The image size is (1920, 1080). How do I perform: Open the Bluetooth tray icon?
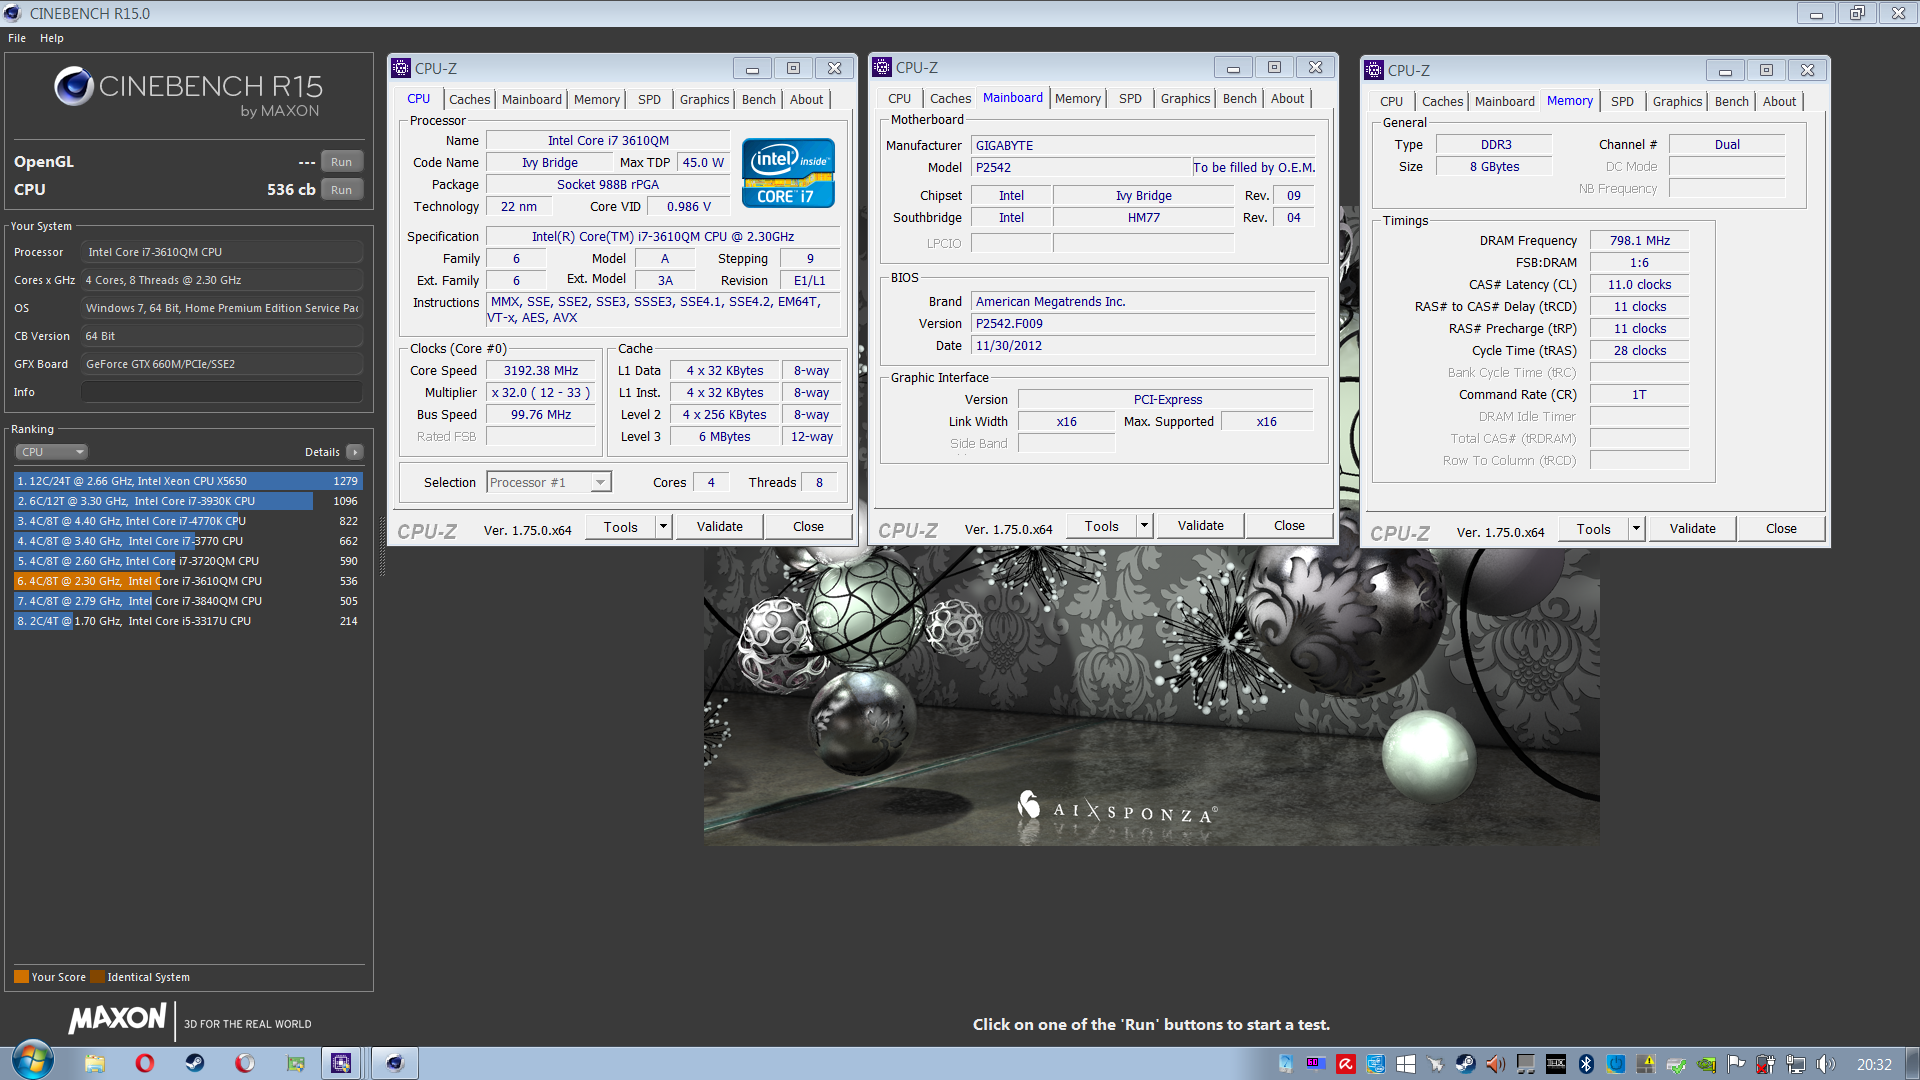1586,1064
